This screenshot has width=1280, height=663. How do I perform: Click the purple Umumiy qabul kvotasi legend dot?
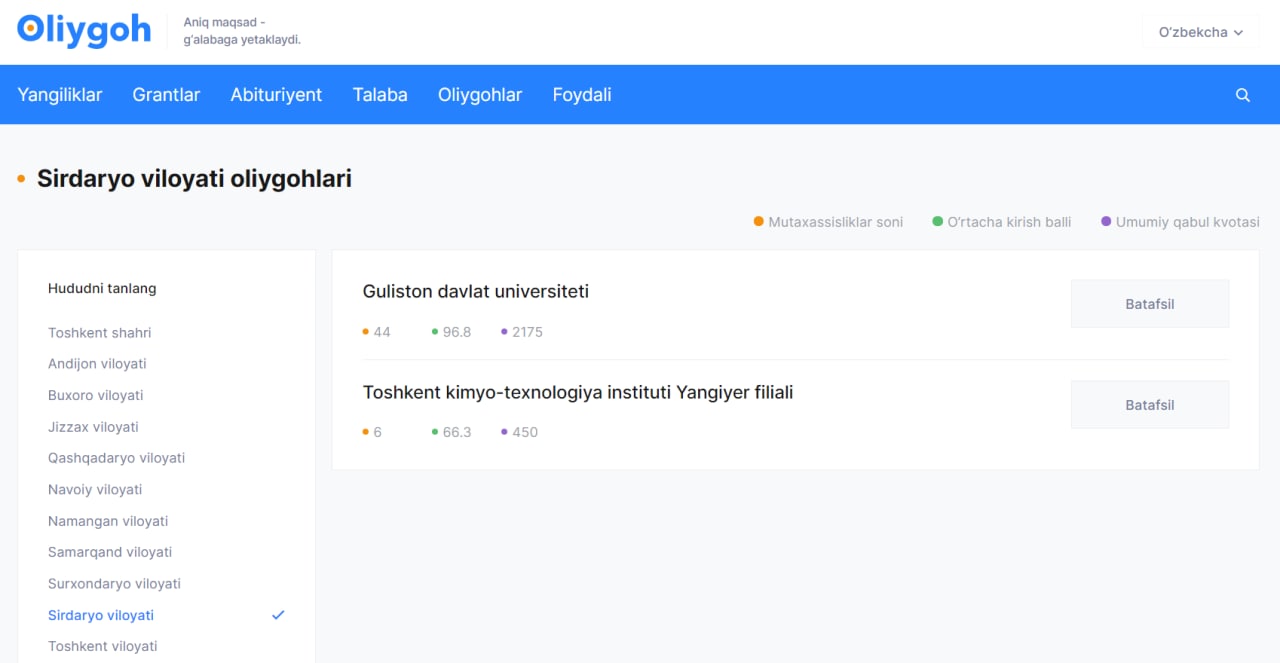(1106, 222)
